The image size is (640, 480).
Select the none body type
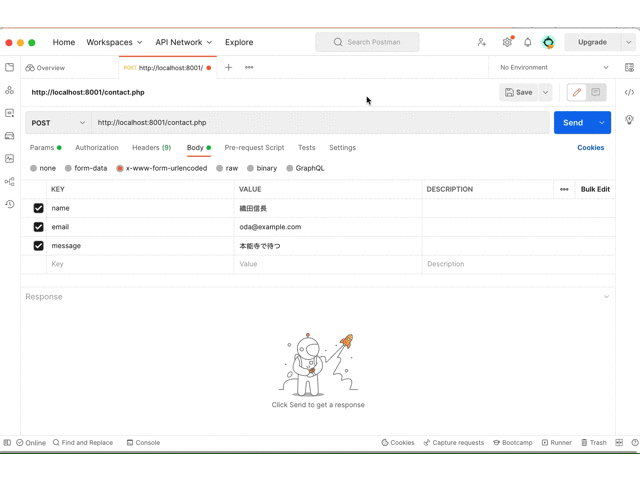click(x=33, y=168)
